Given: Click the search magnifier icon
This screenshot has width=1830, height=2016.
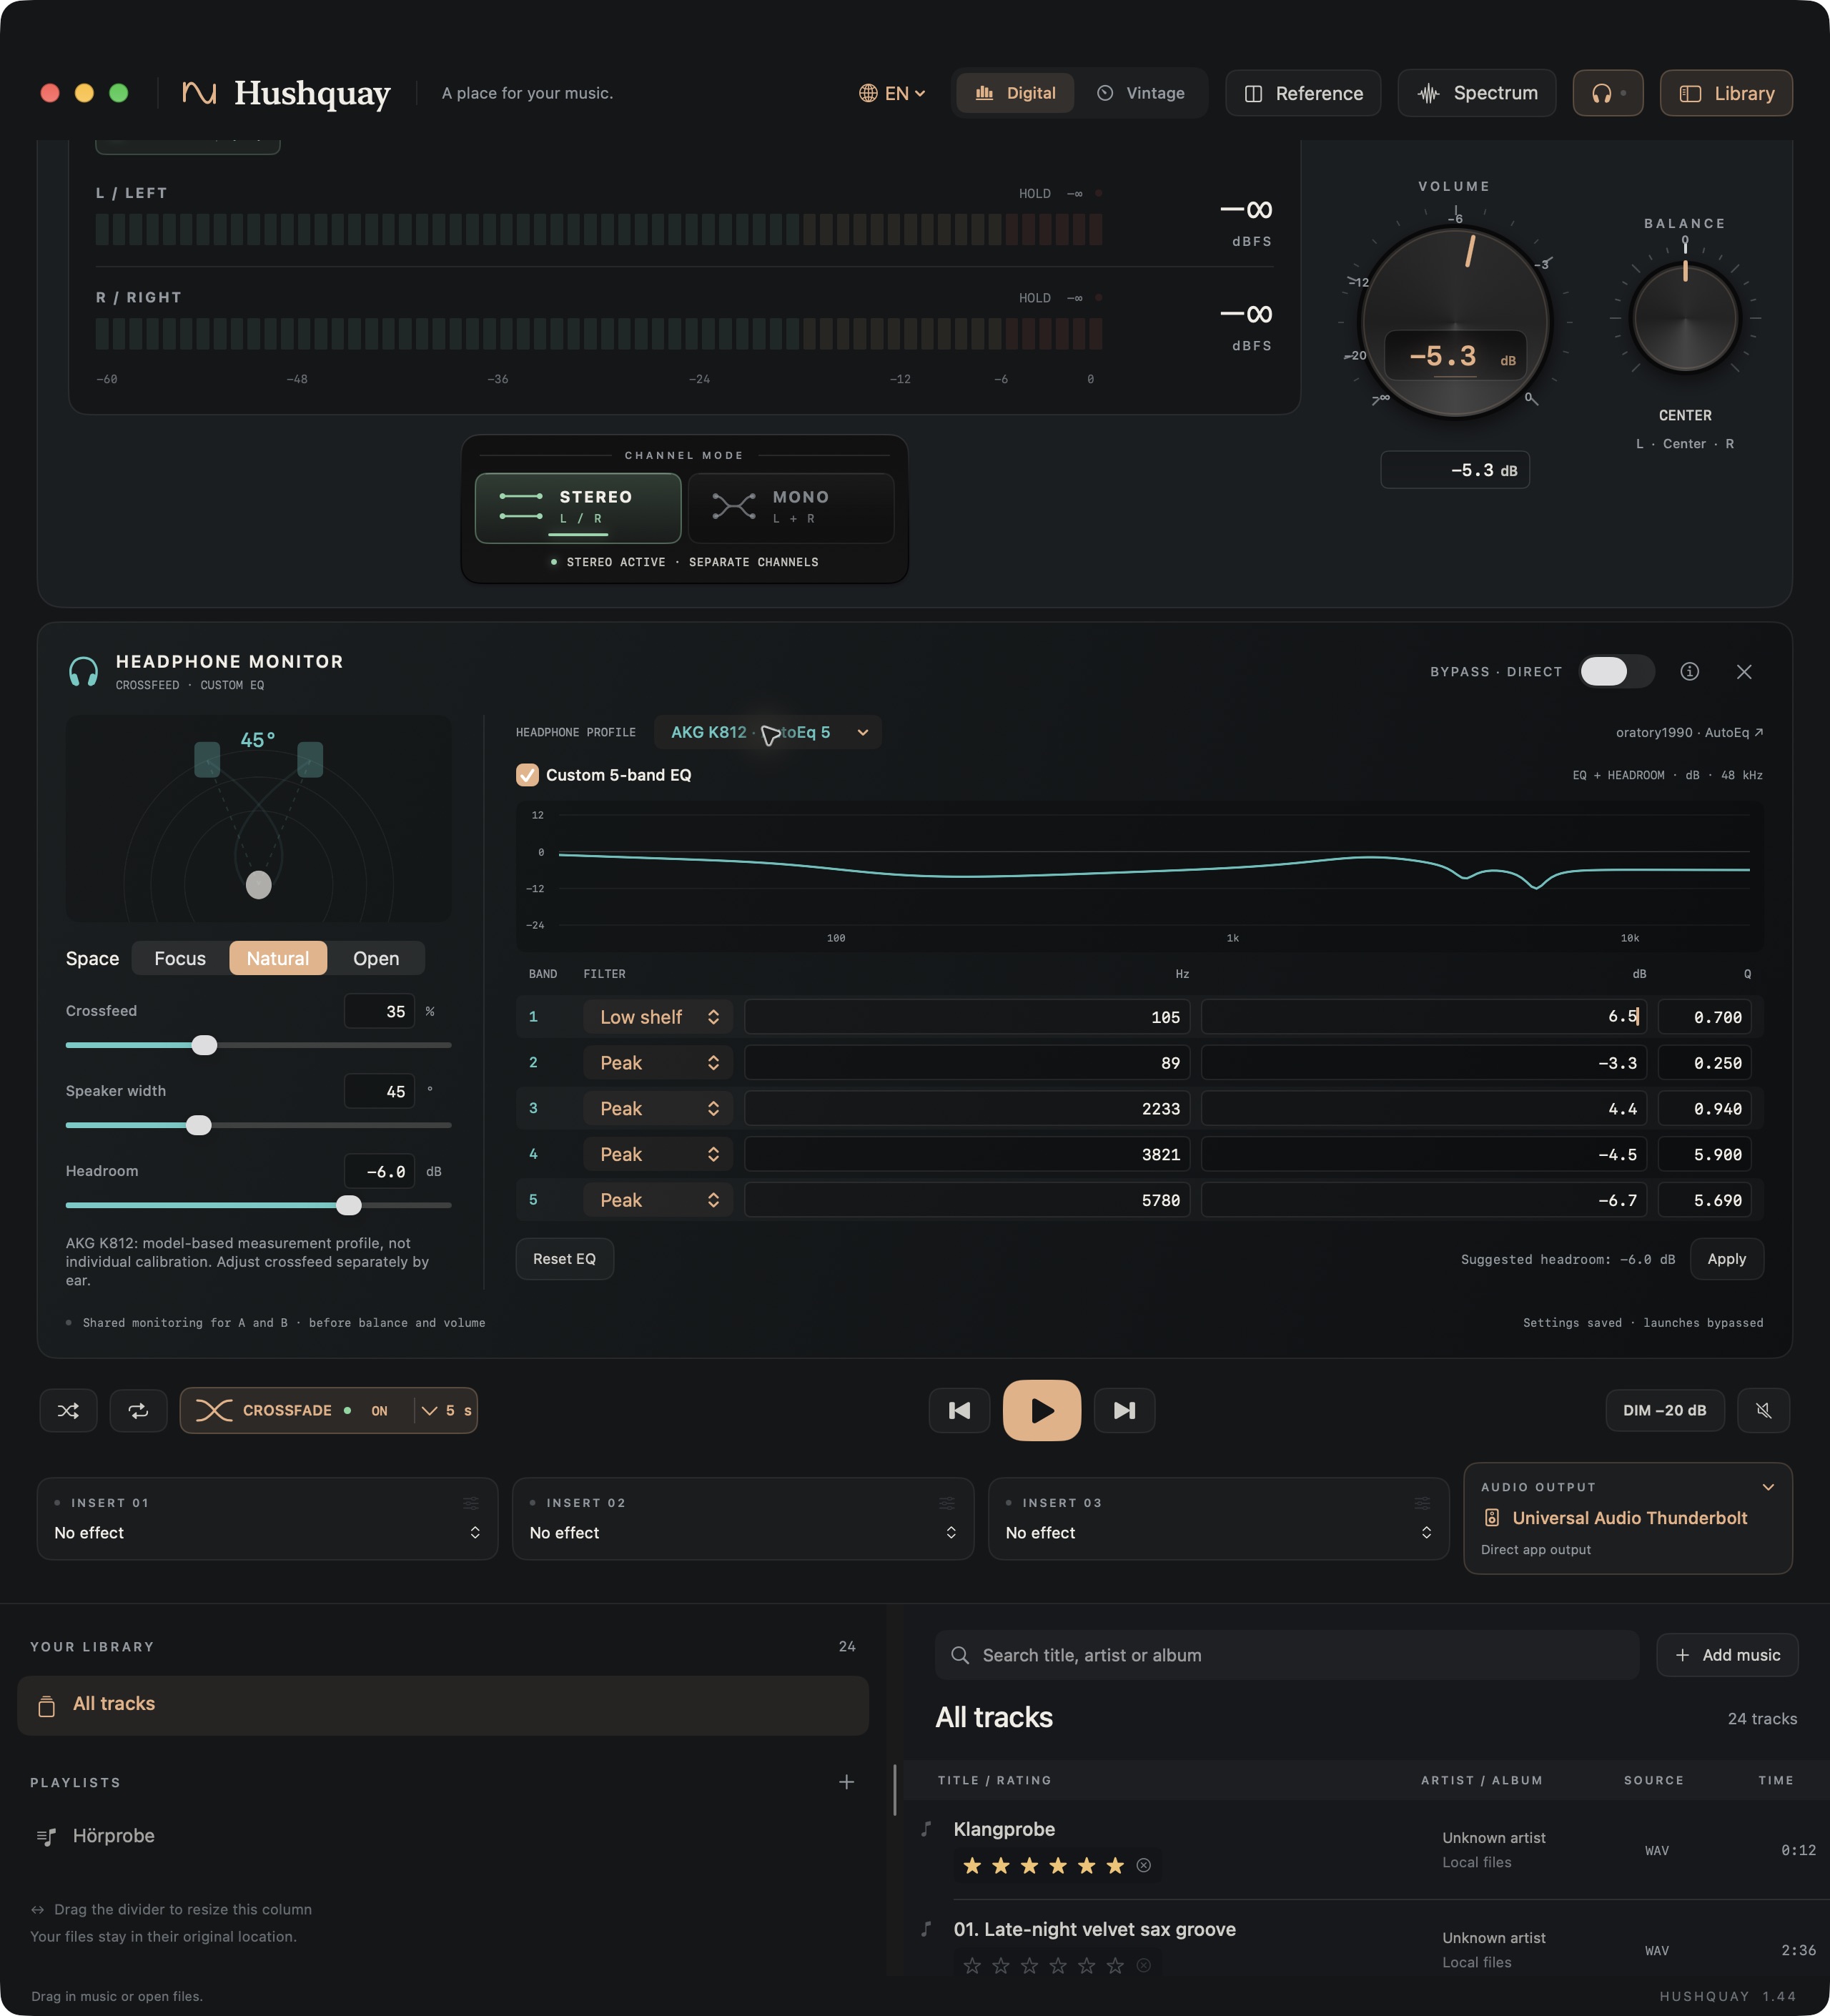Looking at the screenshot, I should click(960, 1655).
